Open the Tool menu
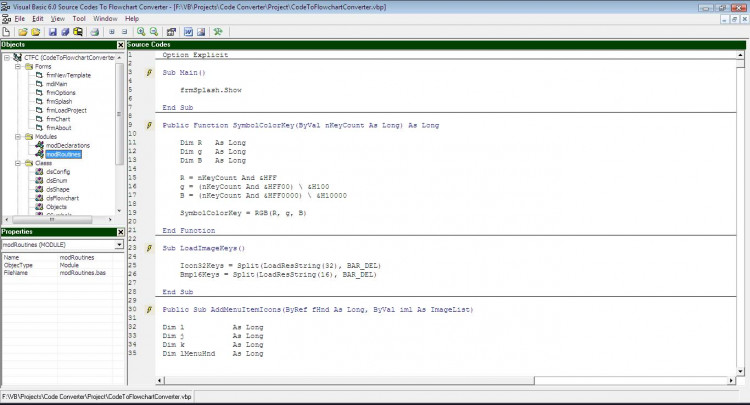Screen dimensions: 750x405 [x=79, y=18]
